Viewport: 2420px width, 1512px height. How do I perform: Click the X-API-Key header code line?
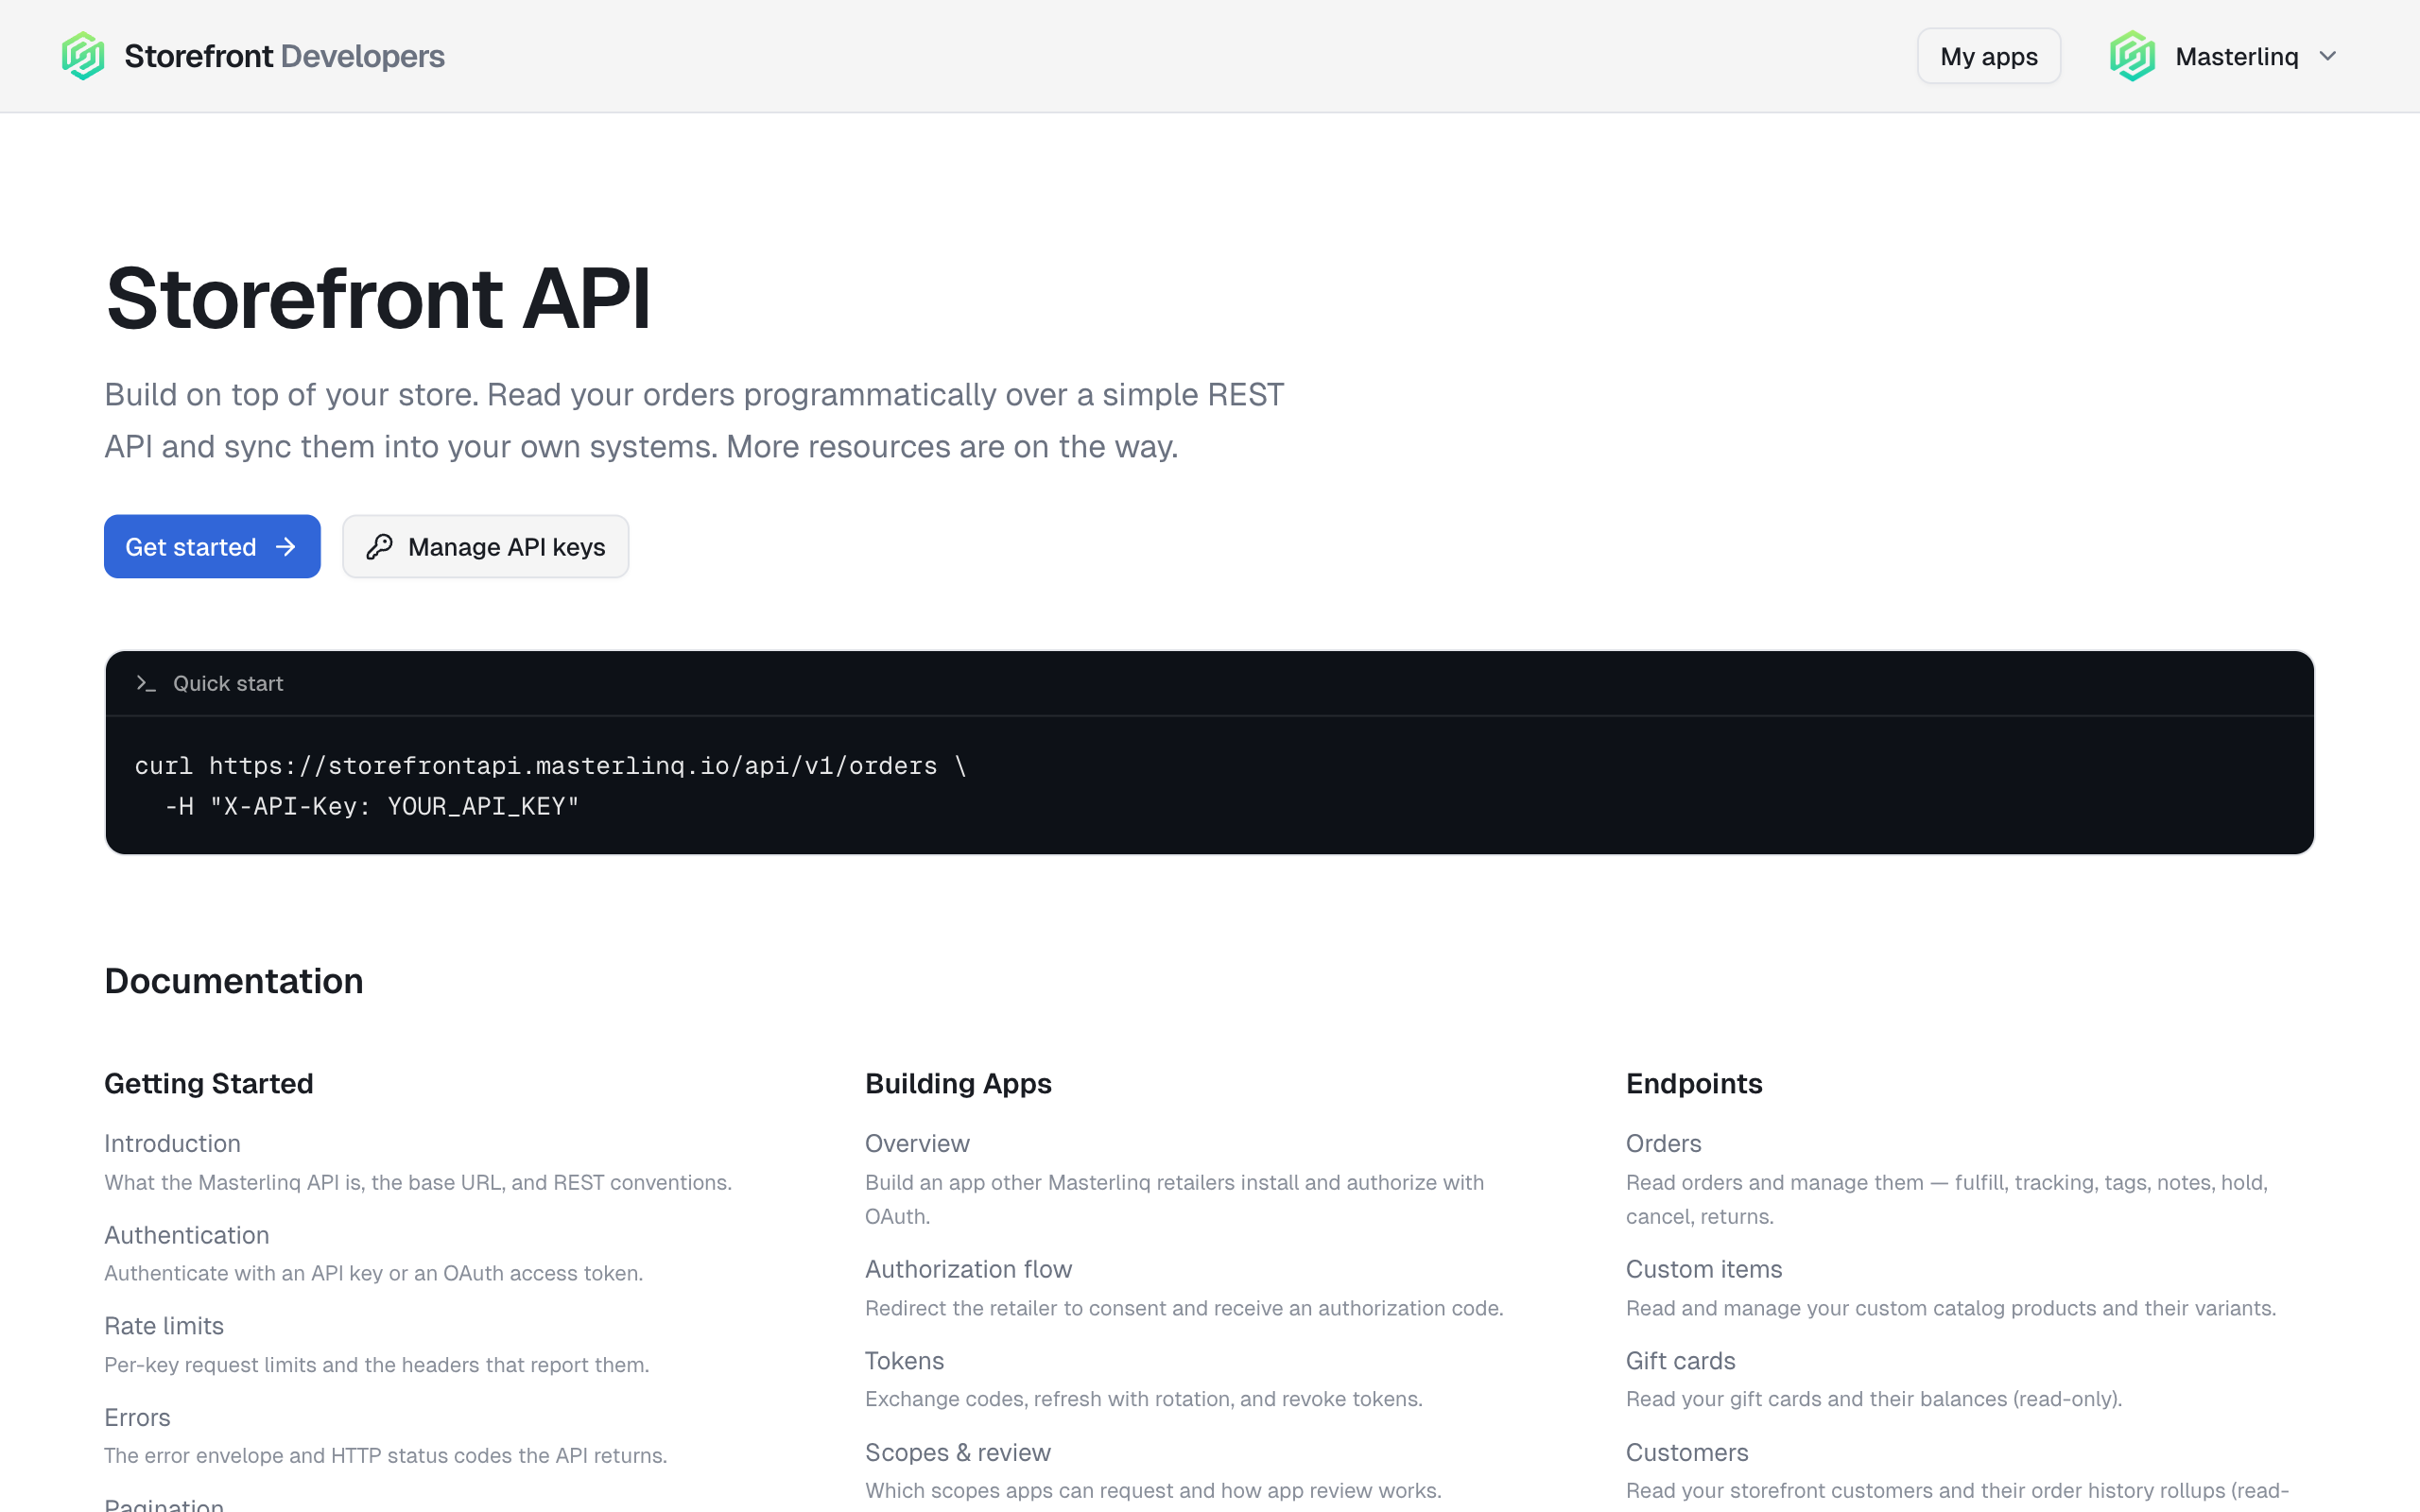[x=372, y=806]
